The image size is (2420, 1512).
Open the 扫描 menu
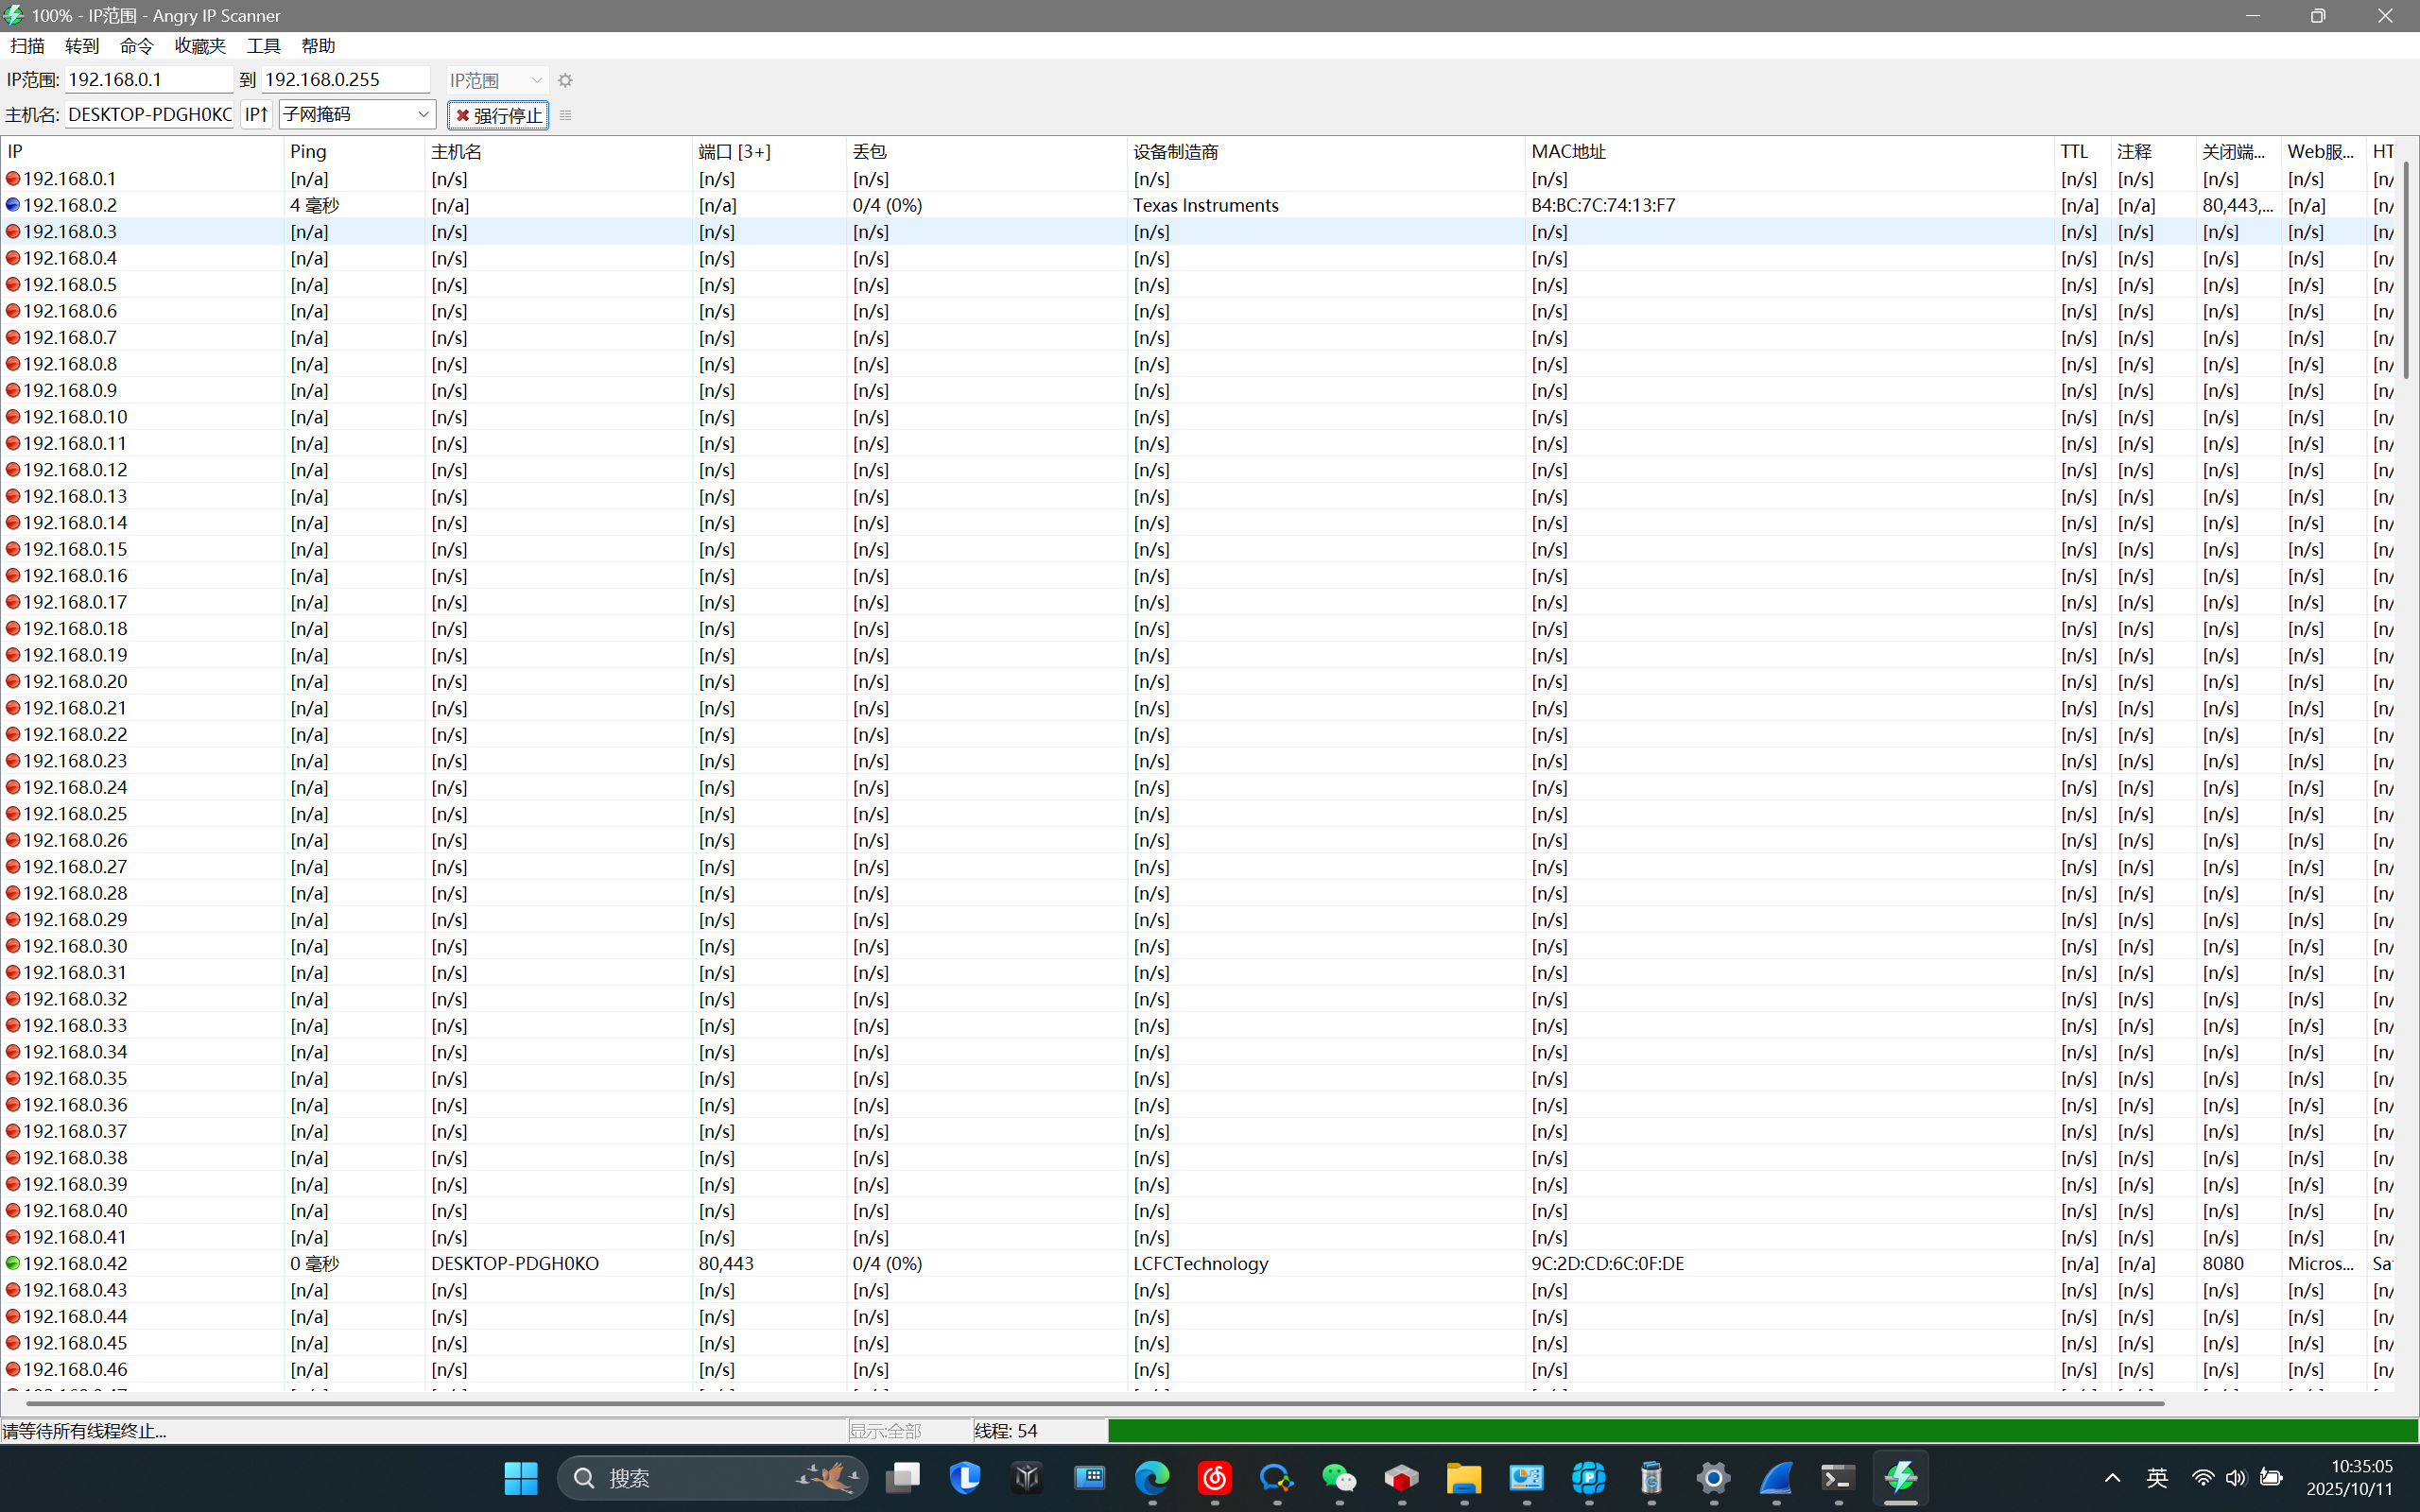(x=28, y=46)
